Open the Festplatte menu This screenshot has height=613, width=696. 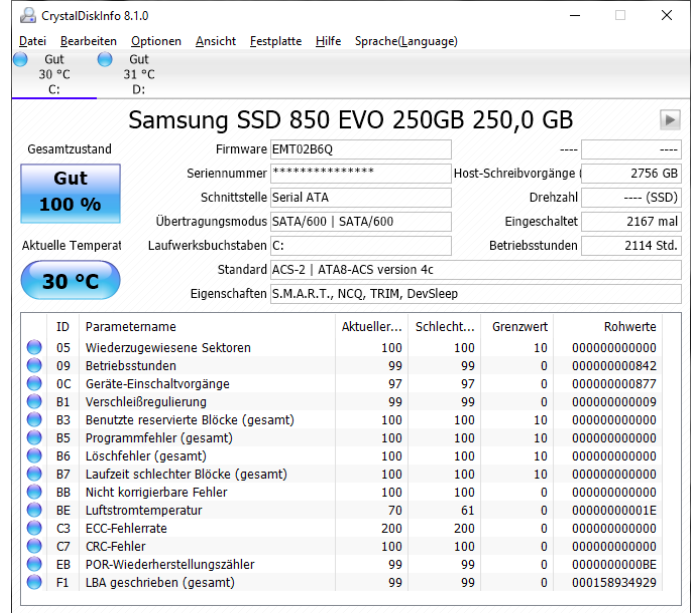[x=275, y=41]
